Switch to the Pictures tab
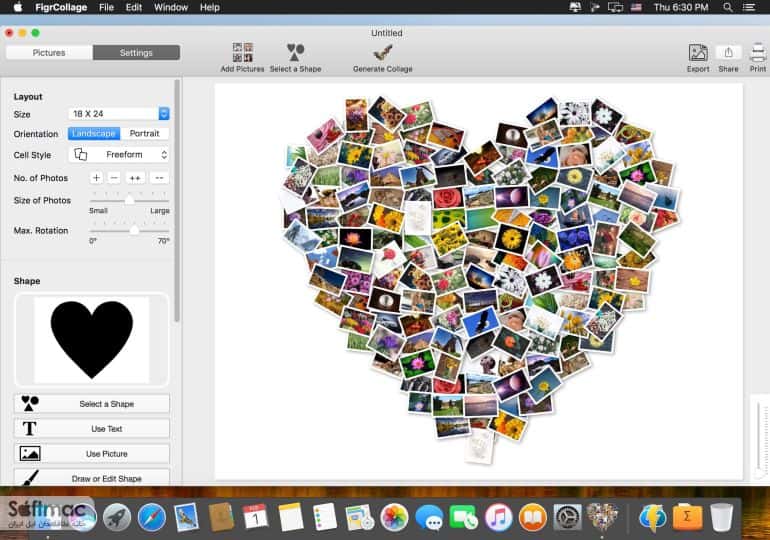Screen dimensions: 770x540 click(x=49, y=53)
